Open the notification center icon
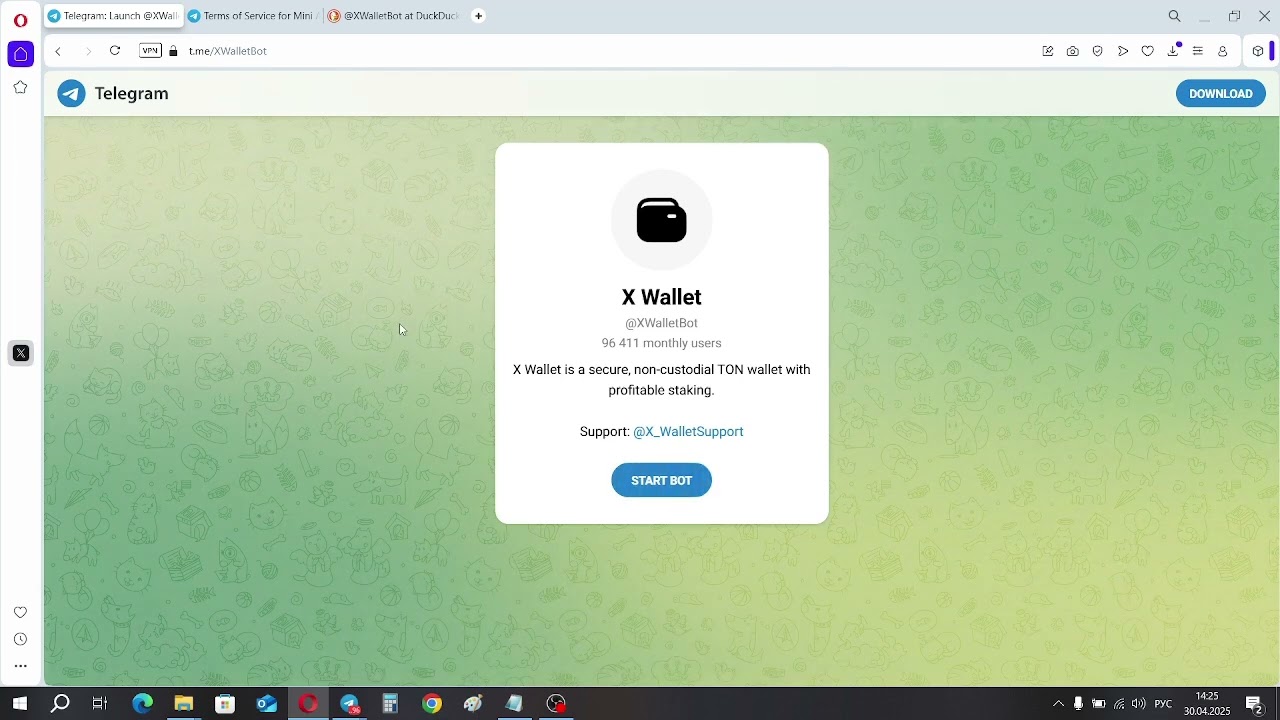 [x=1255, y=704]
